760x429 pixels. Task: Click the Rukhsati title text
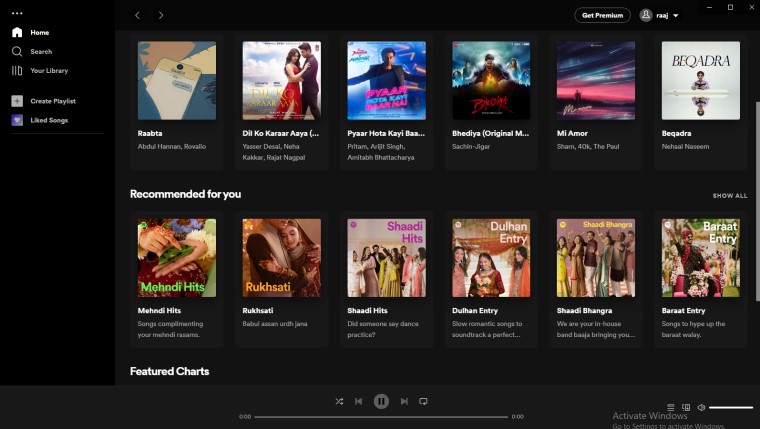point(258,311)
